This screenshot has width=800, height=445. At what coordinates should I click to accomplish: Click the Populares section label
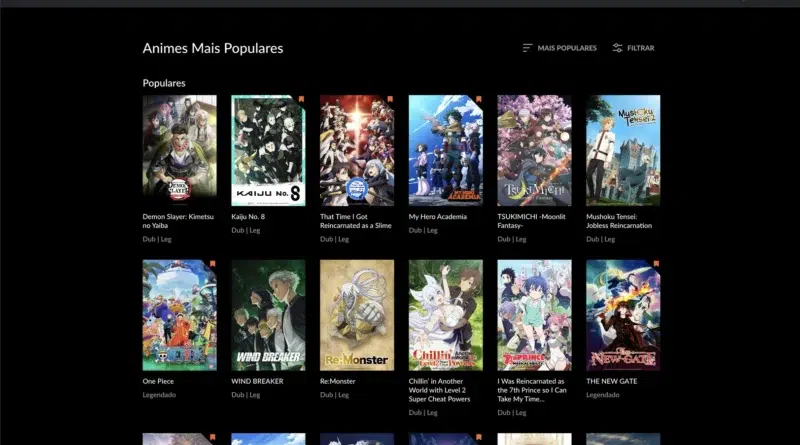tap(164, 83)
